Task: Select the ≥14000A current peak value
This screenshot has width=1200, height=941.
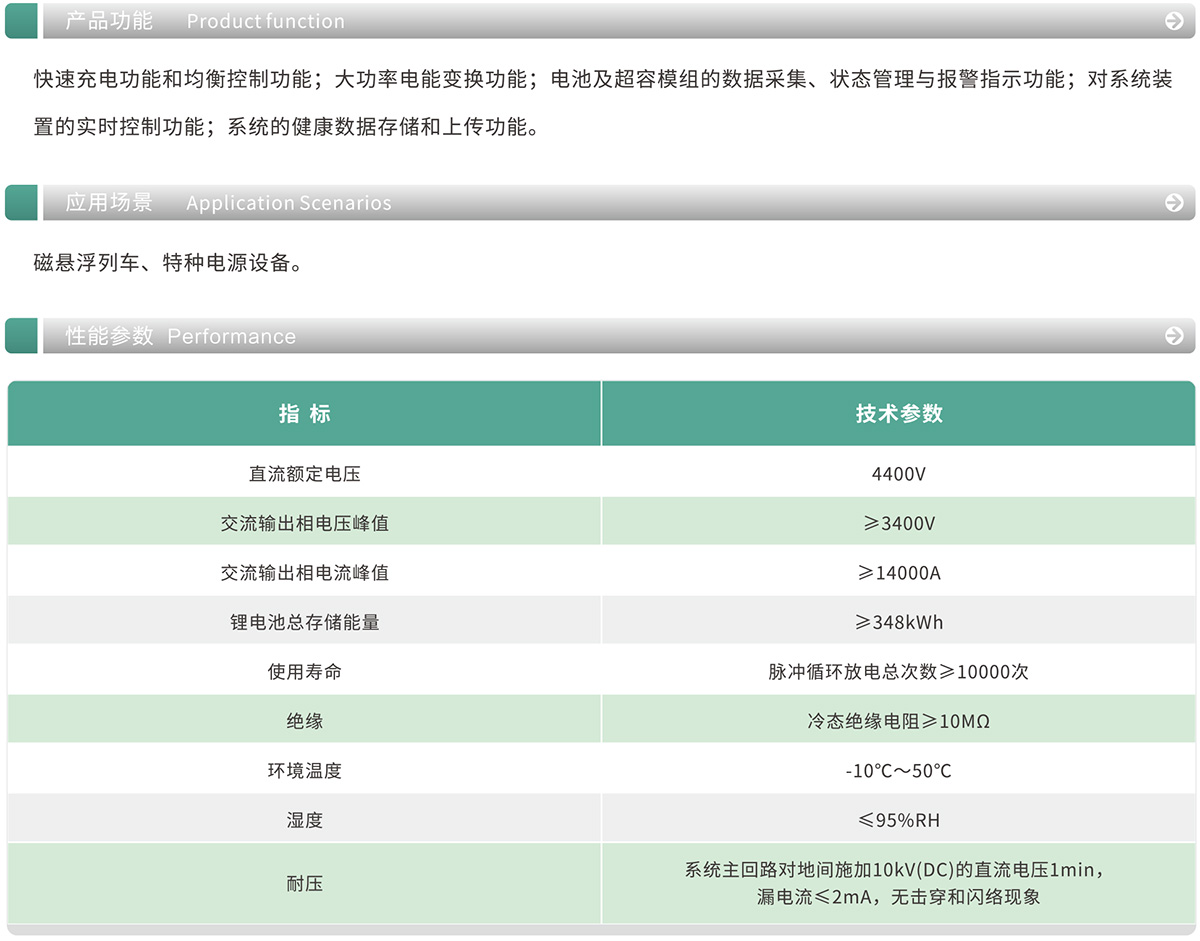Action: [x=898, y=573]
